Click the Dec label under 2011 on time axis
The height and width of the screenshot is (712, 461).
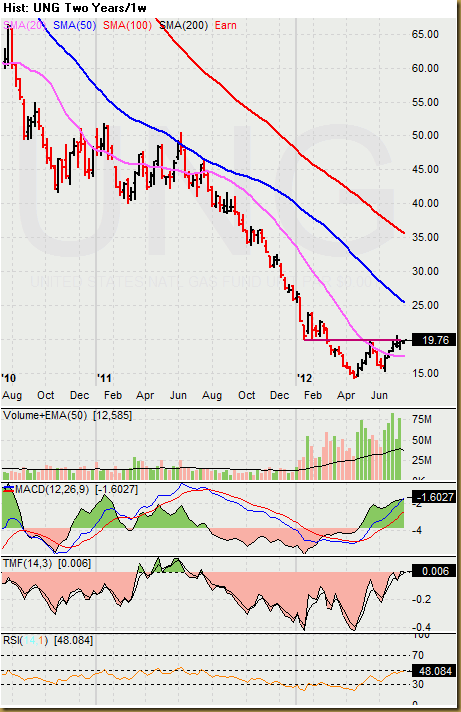(x=279, y=396)
